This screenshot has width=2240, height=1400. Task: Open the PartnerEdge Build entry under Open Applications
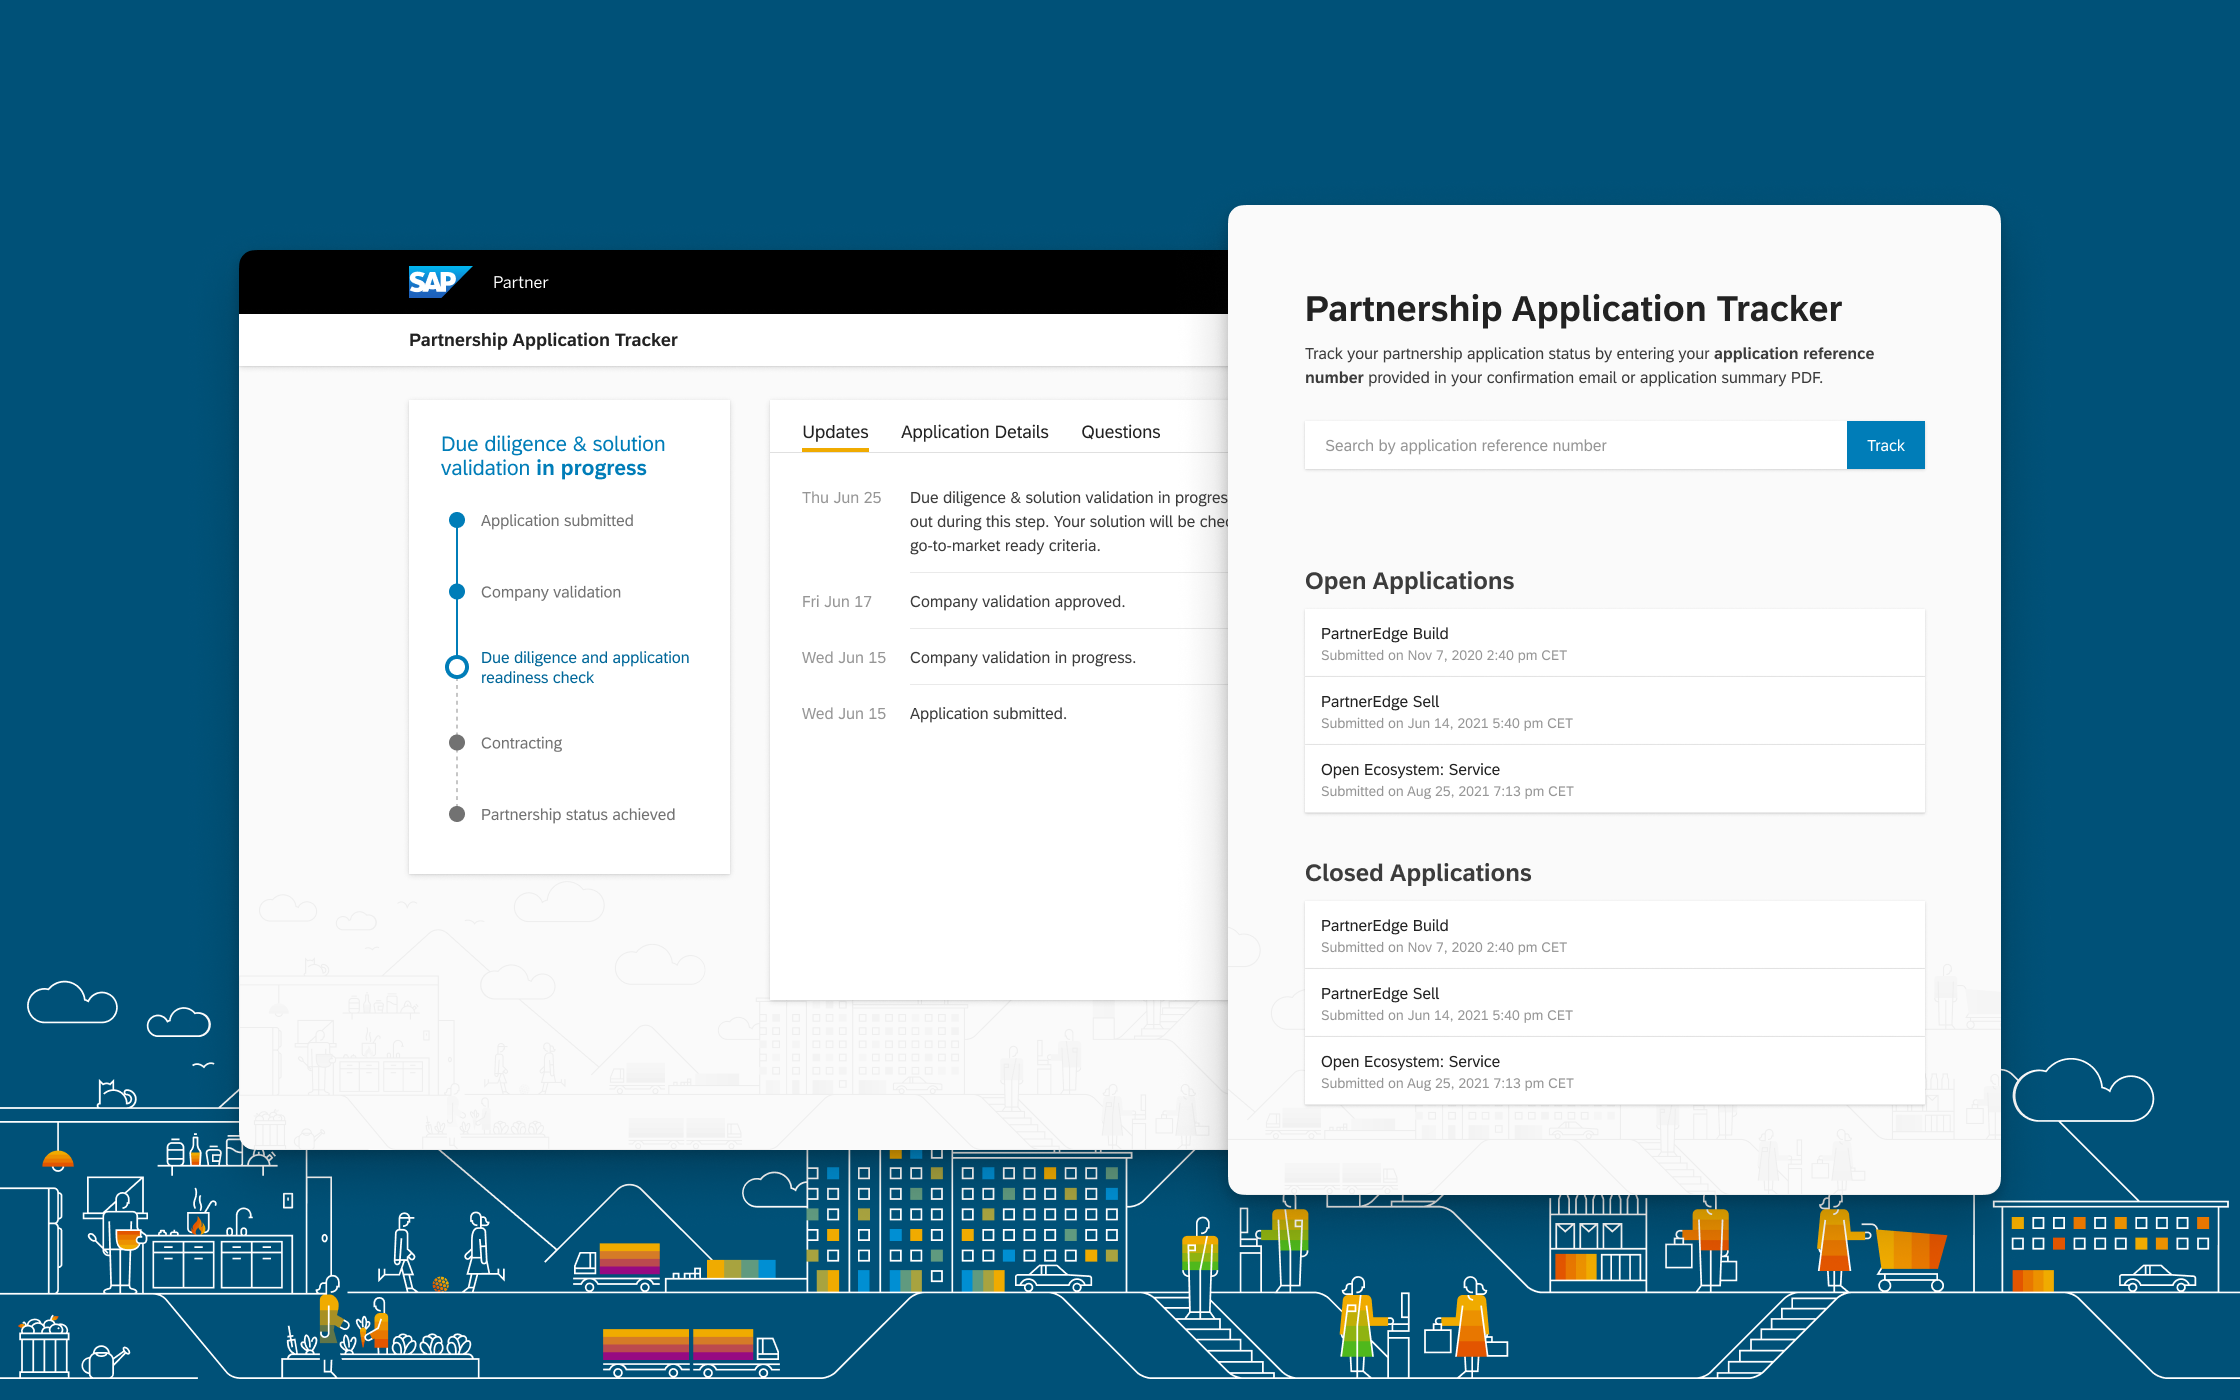1614,643
